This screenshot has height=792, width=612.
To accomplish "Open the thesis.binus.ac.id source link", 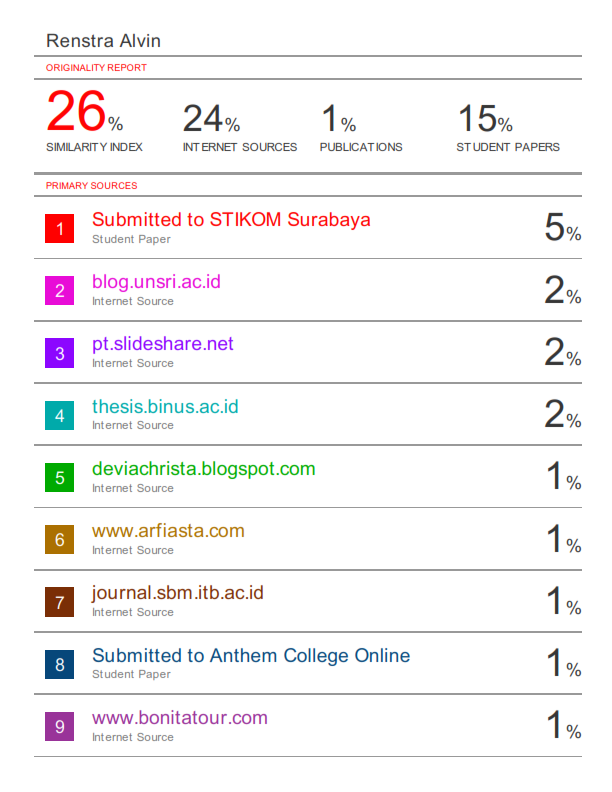I will tap(165, 407).
